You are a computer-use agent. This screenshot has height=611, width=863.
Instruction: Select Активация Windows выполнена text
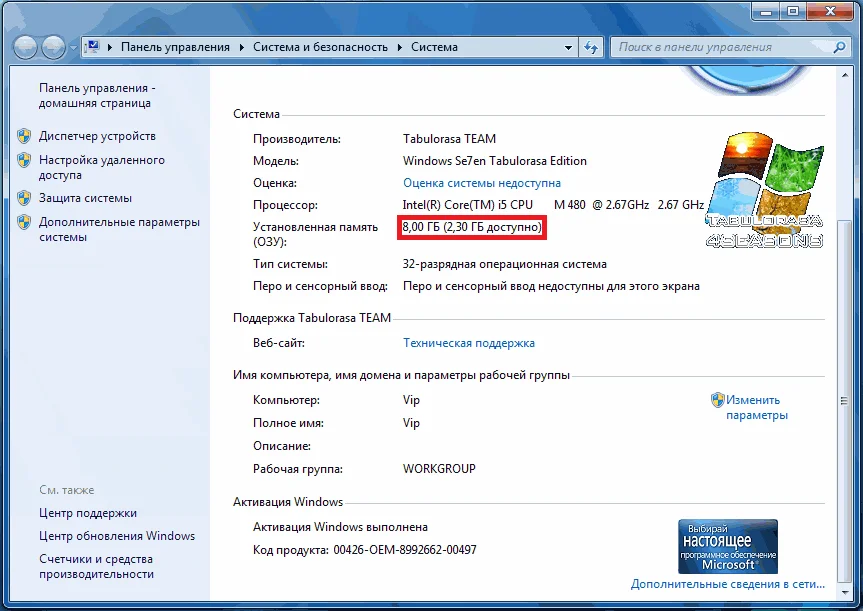click(x=340, y=527)
